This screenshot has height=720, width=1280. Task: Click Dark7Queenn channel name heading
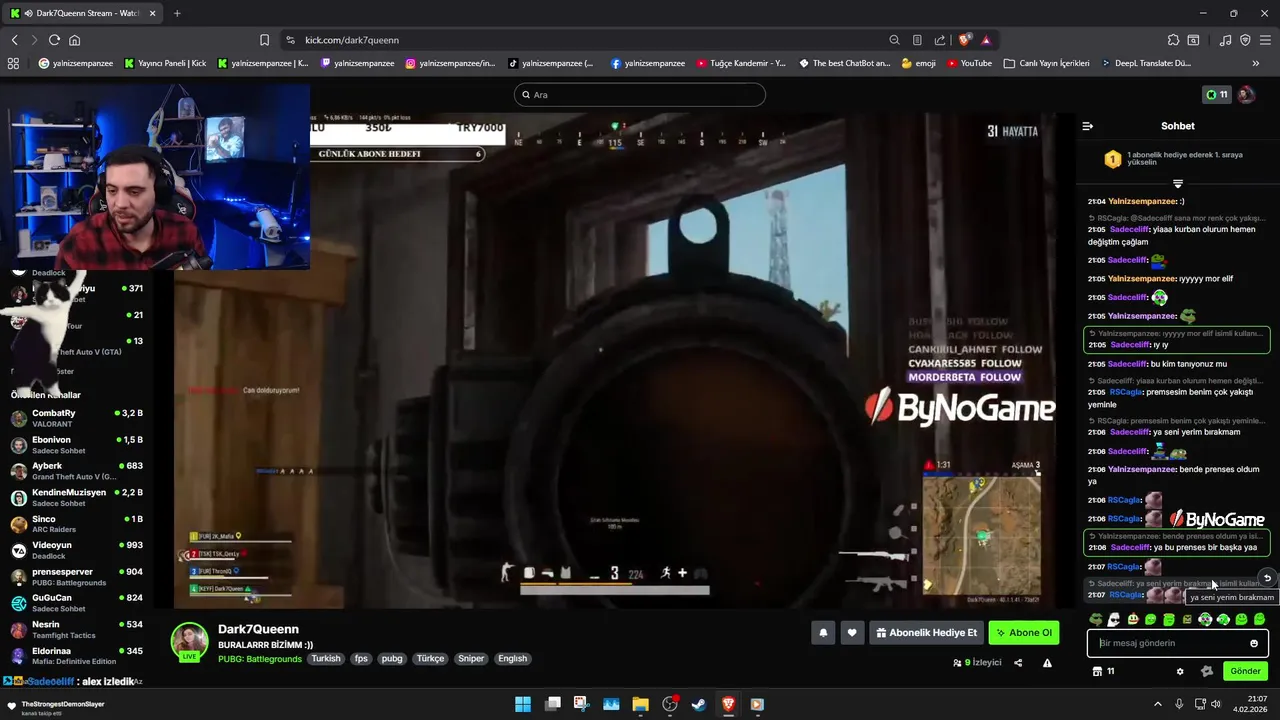(258, 629)
